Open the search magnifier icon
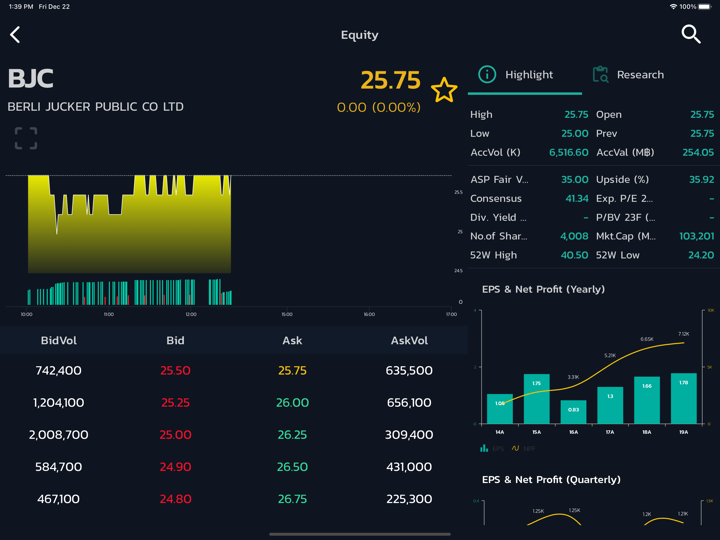 pyautogui.click(x=691, y=34)
